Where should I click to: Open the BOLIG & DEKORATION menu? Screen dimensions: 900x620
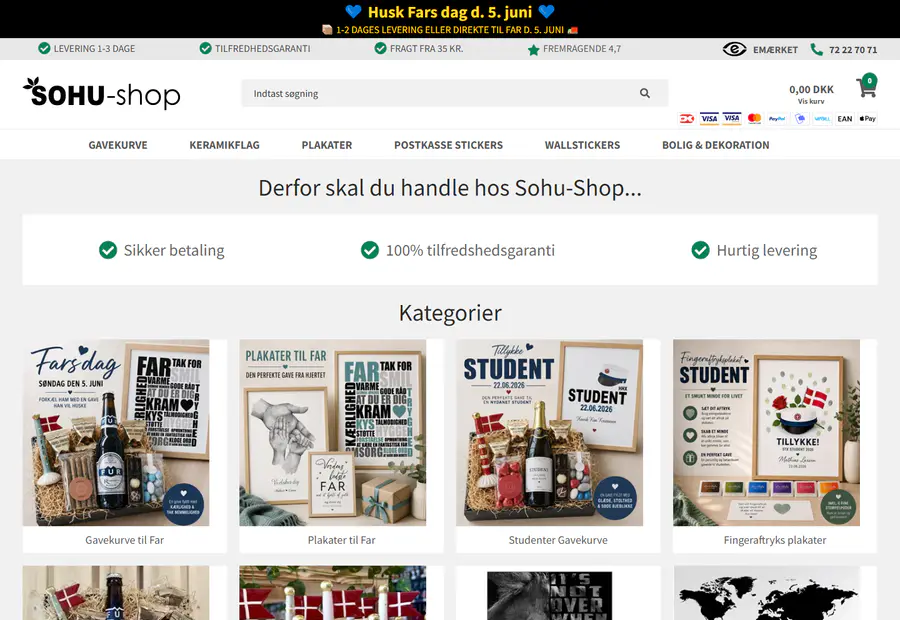pyautogui.click(x=716, y=145)
